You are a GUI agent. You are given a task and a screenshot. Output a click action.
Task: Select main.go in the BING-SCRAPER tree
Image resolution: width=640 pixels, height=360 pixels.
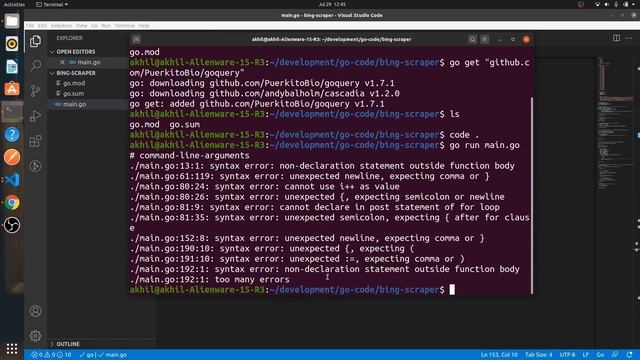pyautogui.click(x=74, y=104)
